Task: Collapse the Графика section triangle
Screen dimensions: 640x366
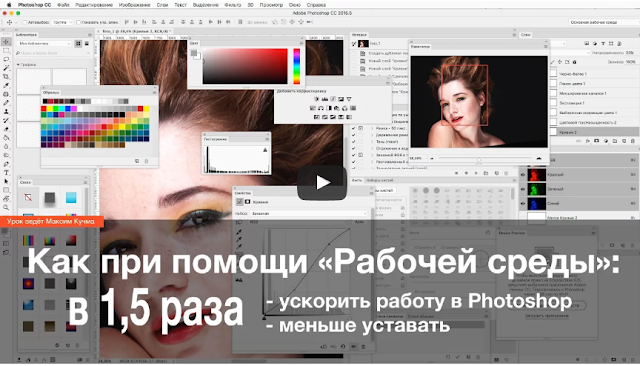Action: [x=18, y=65]
